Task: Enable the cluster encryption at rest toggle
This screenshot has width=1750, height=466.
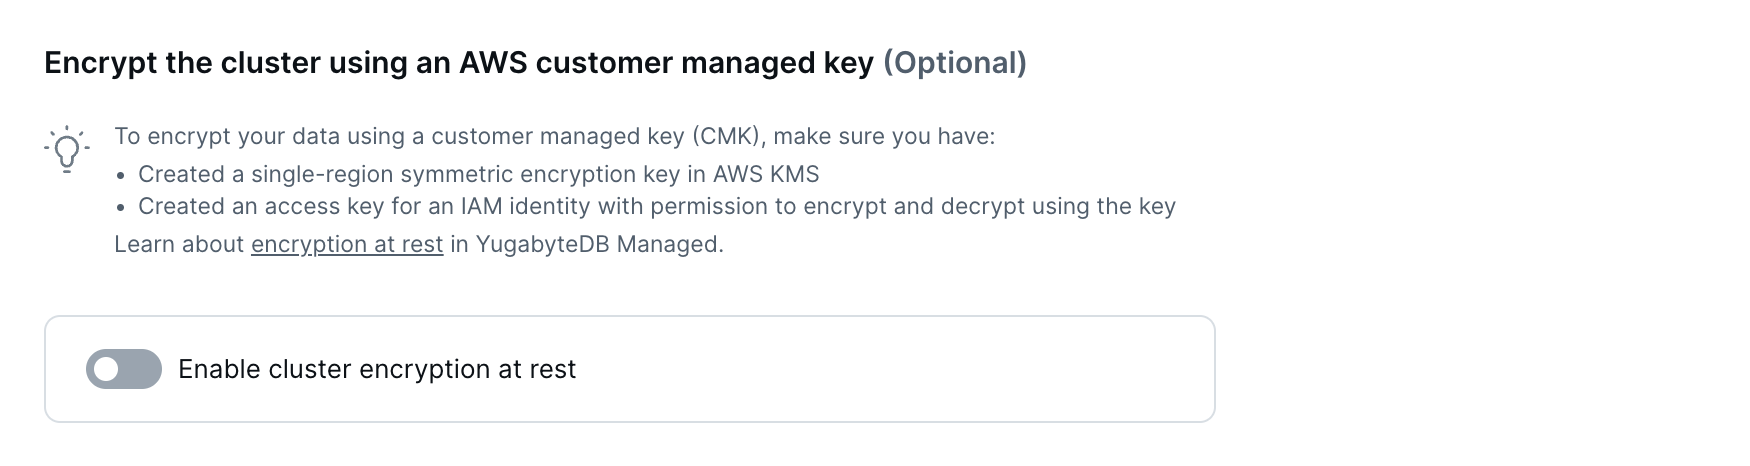Action: [124, 369]
